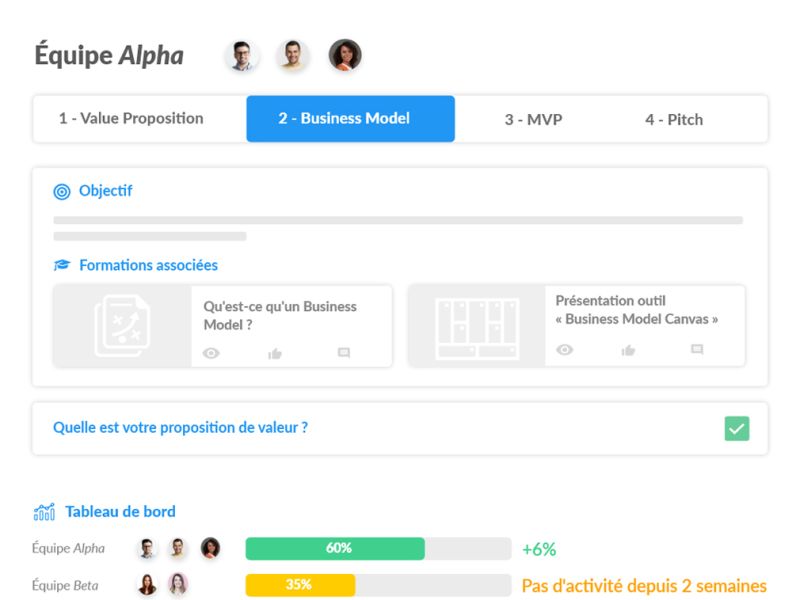This screenshot has width=800, height=600.
Task: Go to the 4 - Pitch tab
Action: [x=674, y=120]
